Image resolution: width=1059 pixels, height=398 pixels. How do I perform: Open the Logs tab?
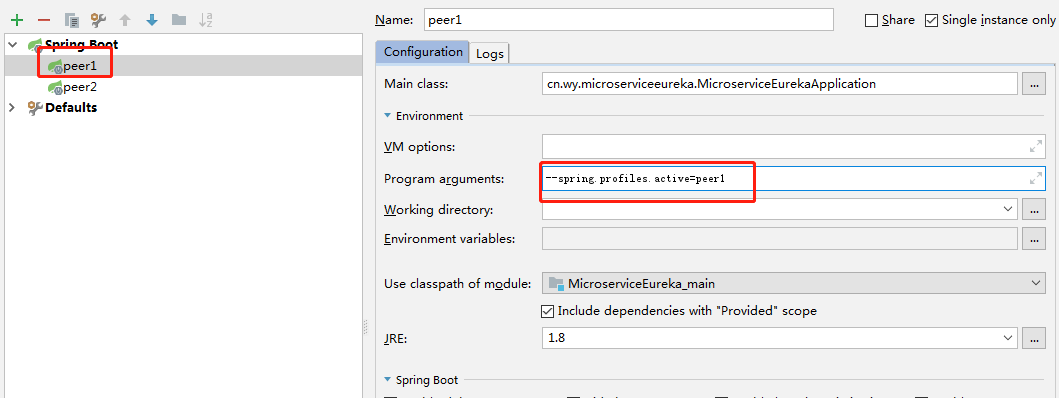point(490,53)
